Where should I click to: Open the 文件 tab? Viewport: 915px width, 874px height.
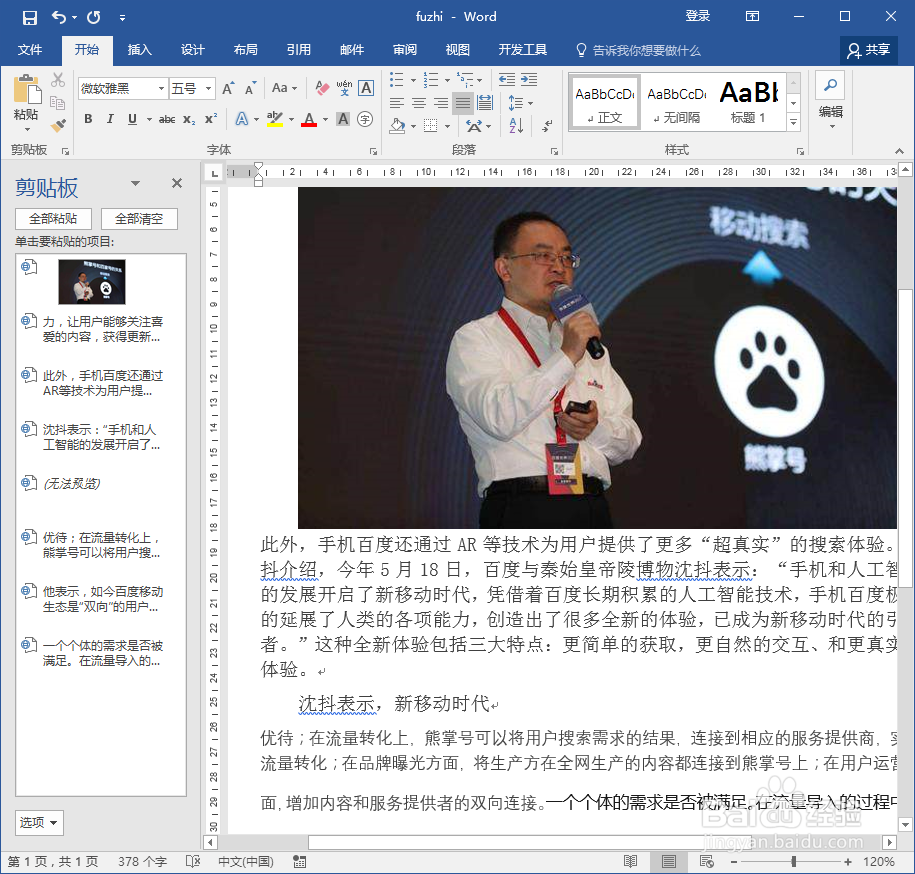point(30,50)
